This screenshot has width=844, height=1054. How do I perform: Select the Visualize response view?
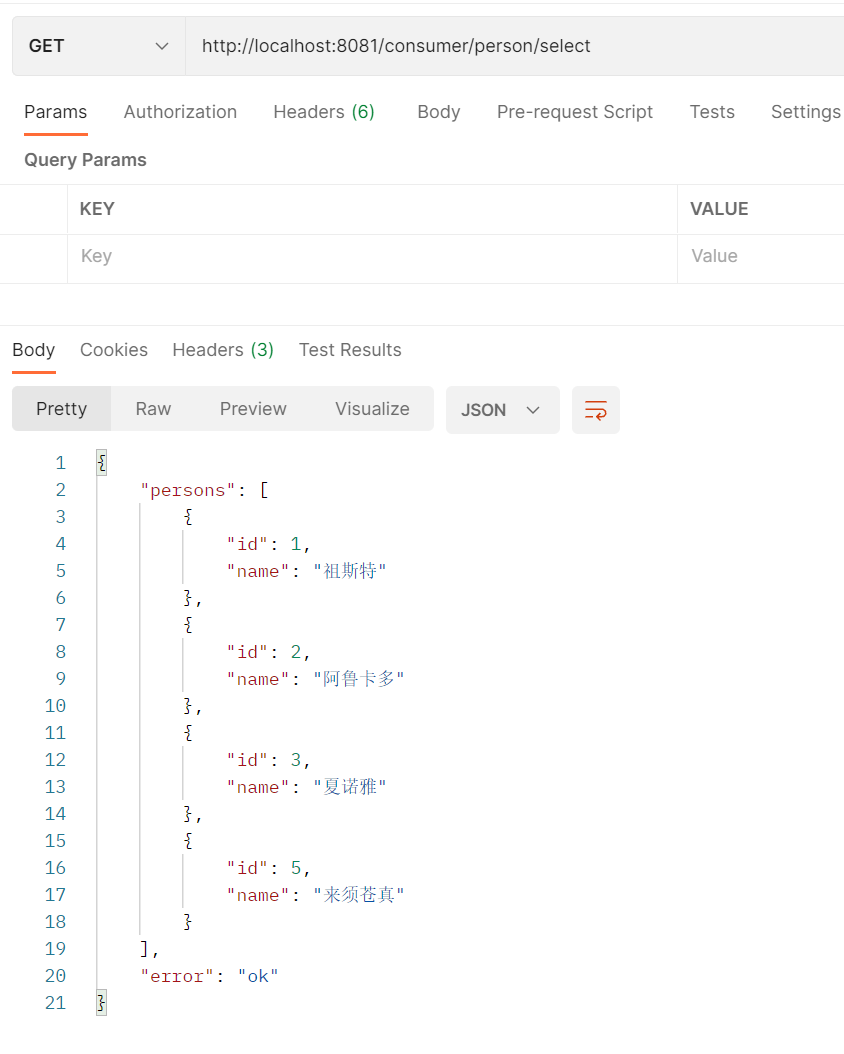click(372, 409)
